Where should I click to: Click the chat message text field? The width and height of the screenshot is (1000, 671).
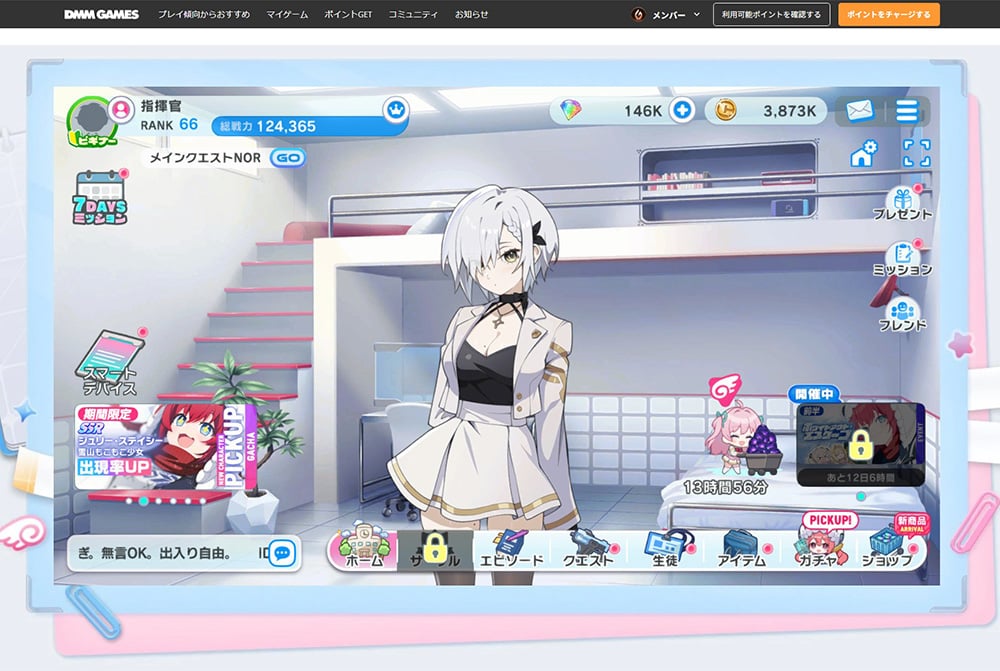click(168, 553)
